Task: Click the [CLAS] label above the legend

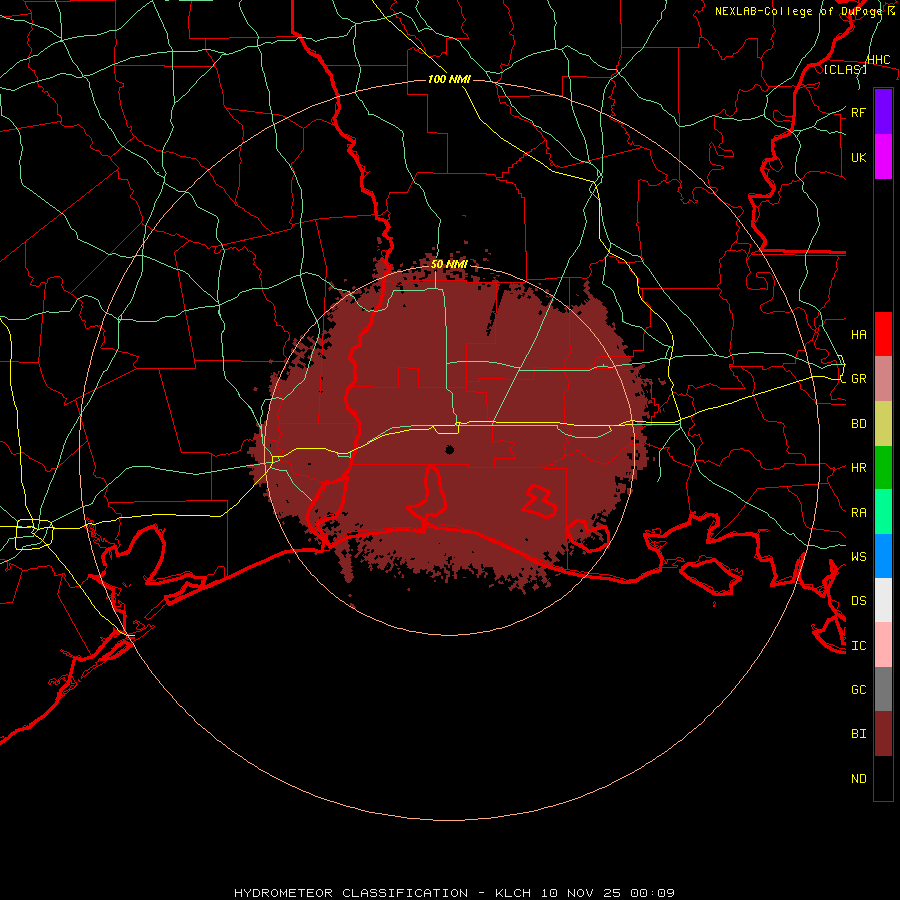Action: pyautogui.click(x=845, y=69)
